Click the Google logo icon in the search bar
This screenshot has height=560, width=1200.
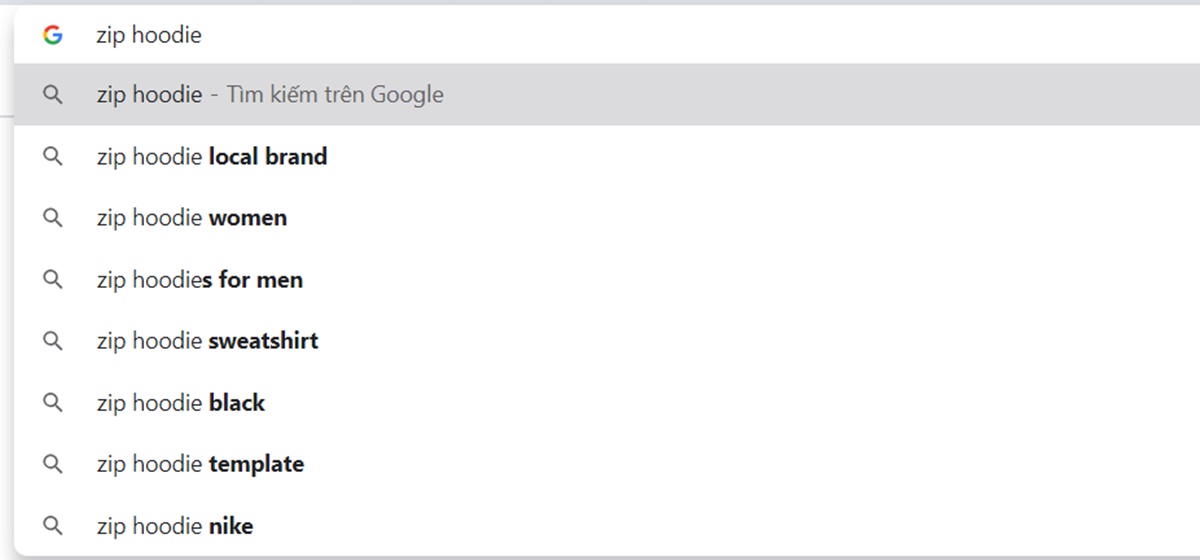53,35
